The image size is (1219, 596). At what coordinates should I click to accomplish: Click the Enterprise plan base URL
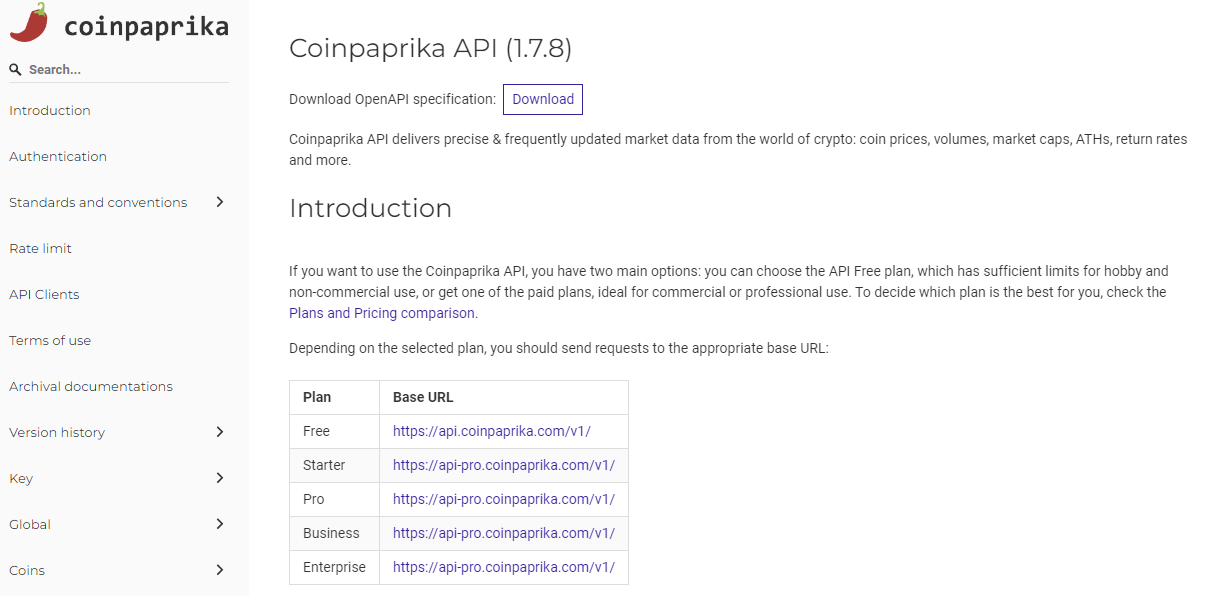pyautogui.click(x=504, y=567)
